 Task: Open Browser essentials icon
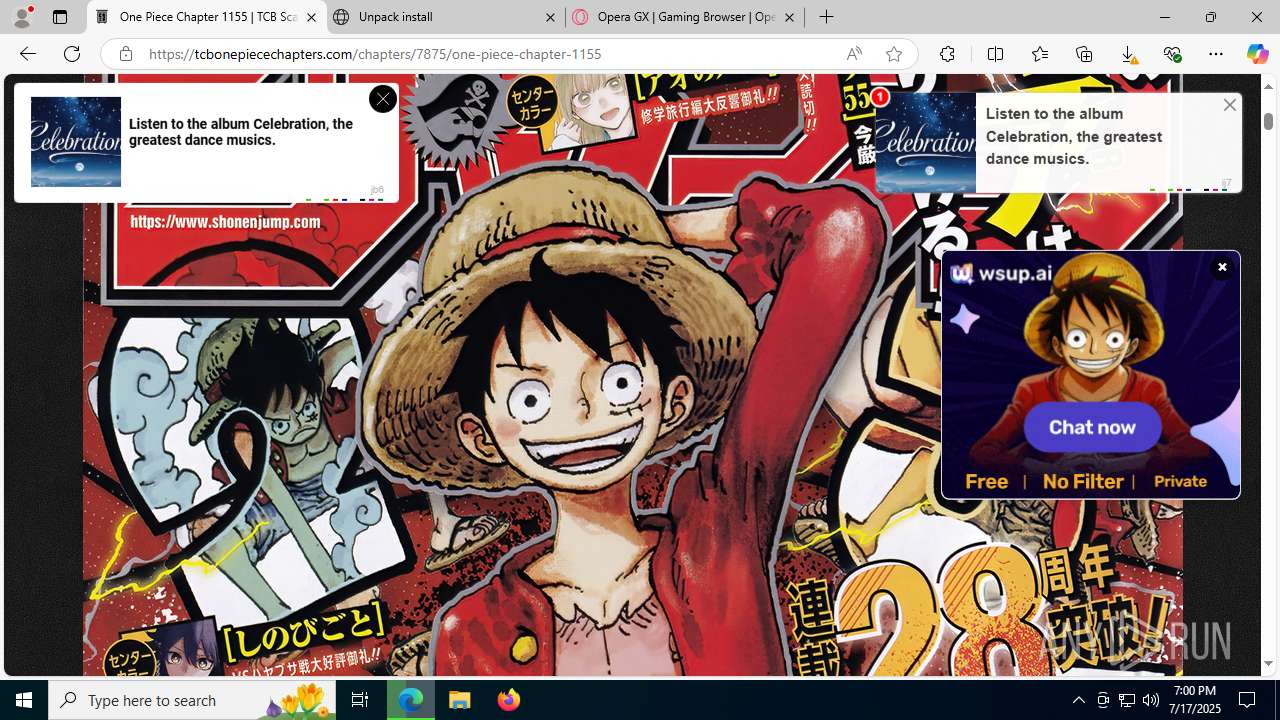point(1172,54)
